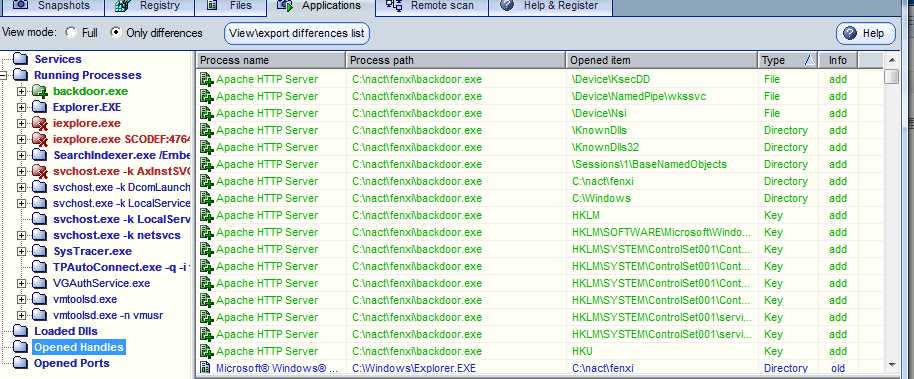914x379 pixels.
Task: Open the Files tab
Action: tap(230, 6)
